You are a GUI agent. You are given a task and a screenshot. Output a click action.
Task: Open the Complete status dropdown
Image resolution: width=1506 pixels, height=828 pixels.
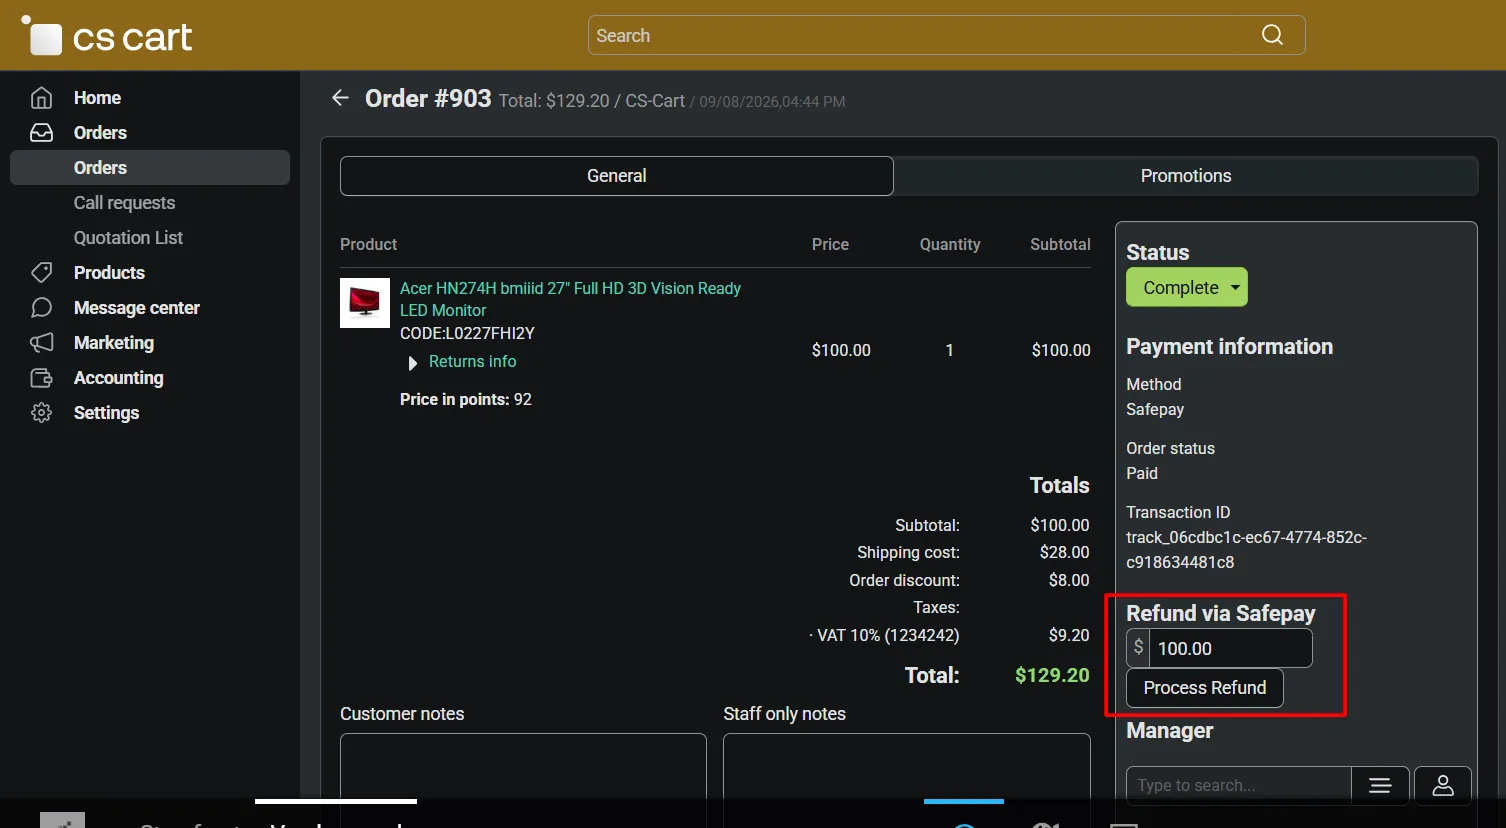pyautogui.click(x=1187, y=288)
